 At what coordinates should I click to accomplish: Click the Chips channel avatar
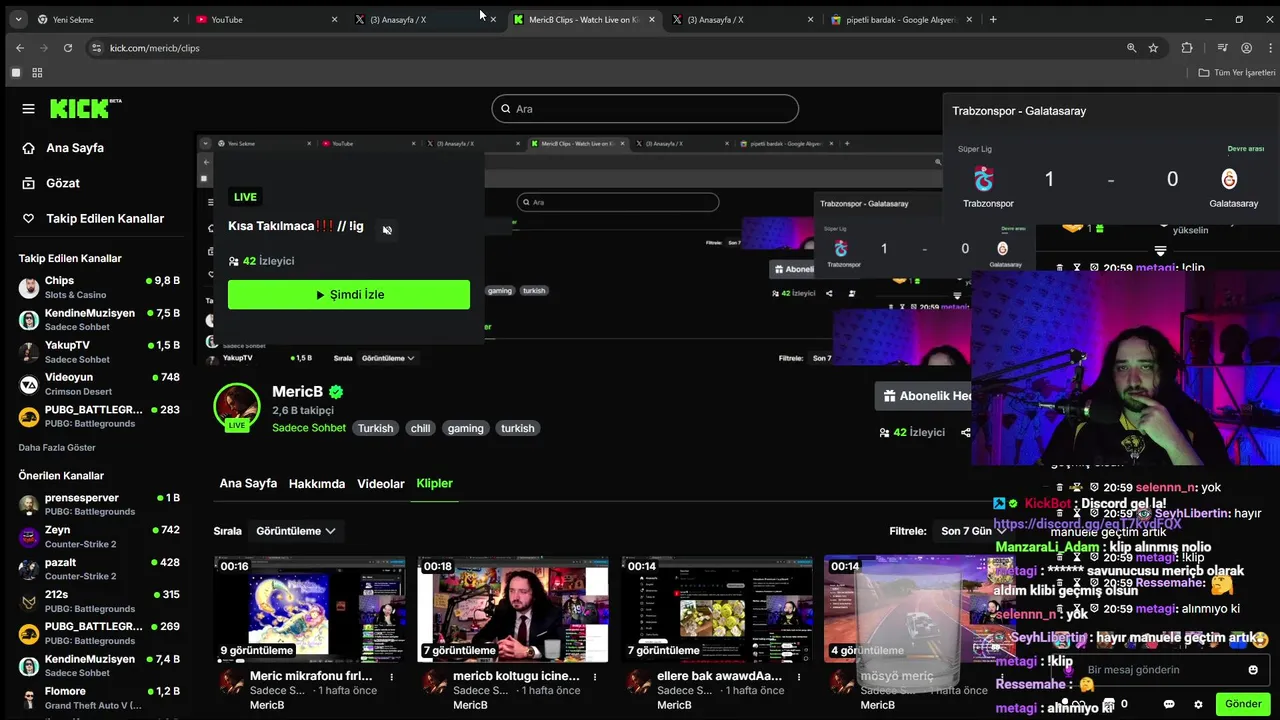point(29,288)
